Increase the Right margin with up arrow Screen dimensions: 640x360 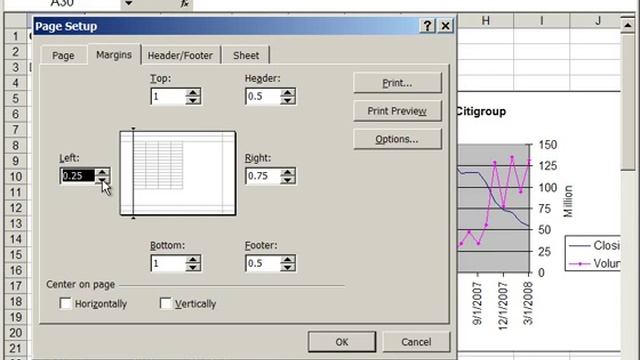287,172
